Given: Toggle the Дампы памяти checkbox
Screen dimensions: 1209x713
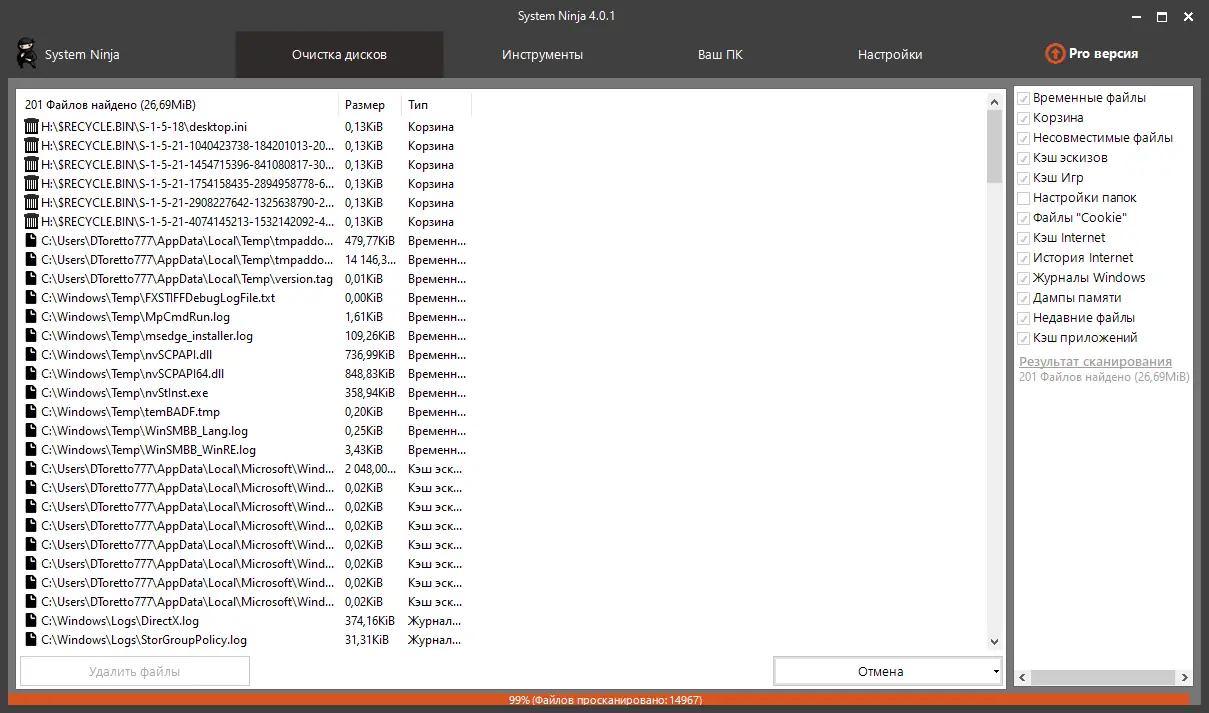Looking at the screenshot, I should pos(1024,298).
